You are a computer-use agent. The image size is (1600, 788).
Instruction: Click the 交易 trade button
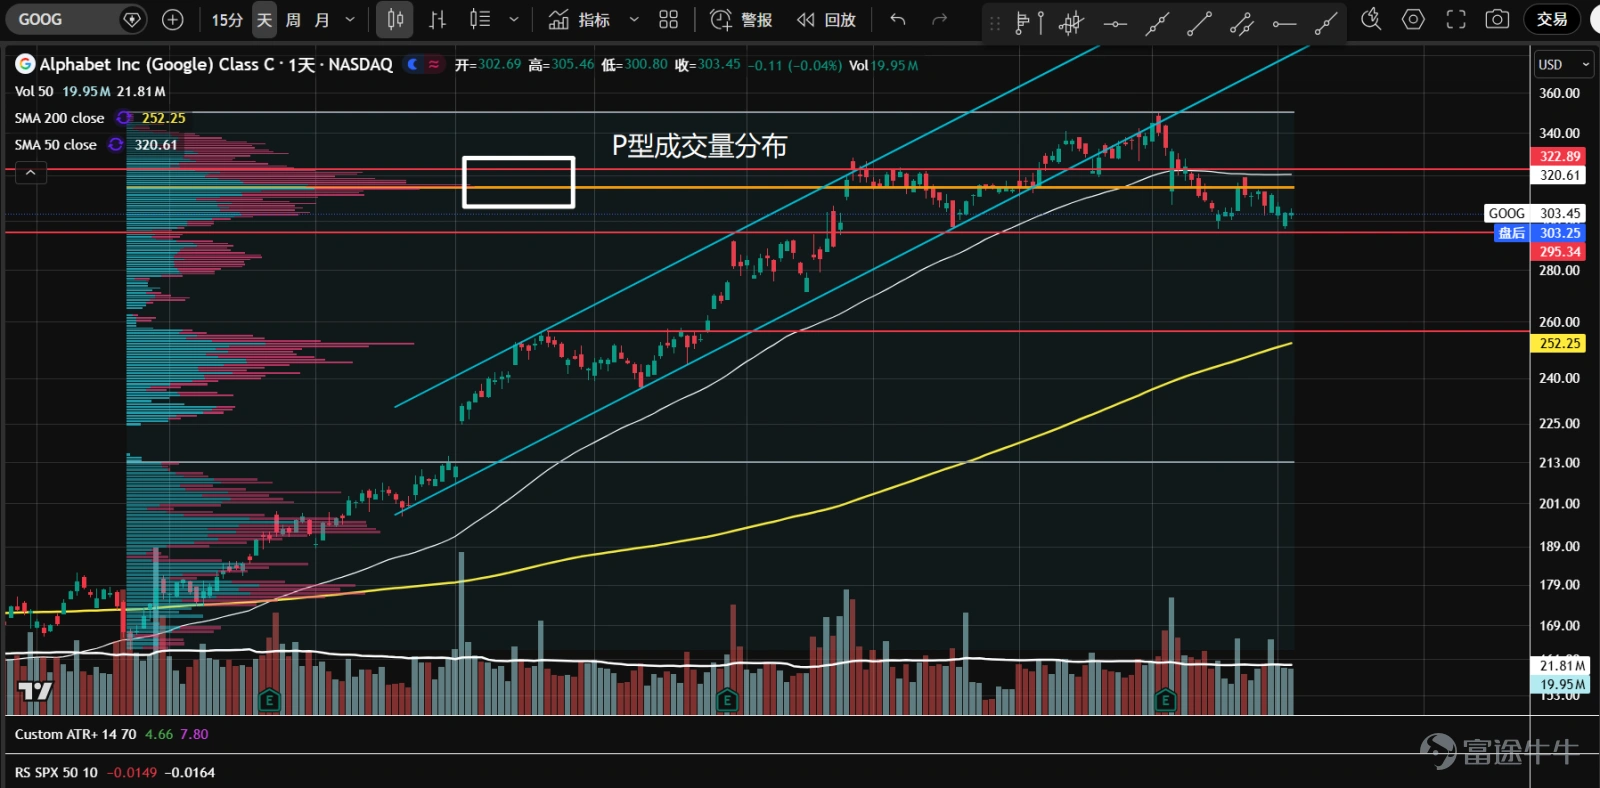pyautogui.click(x=1552, y=19)
